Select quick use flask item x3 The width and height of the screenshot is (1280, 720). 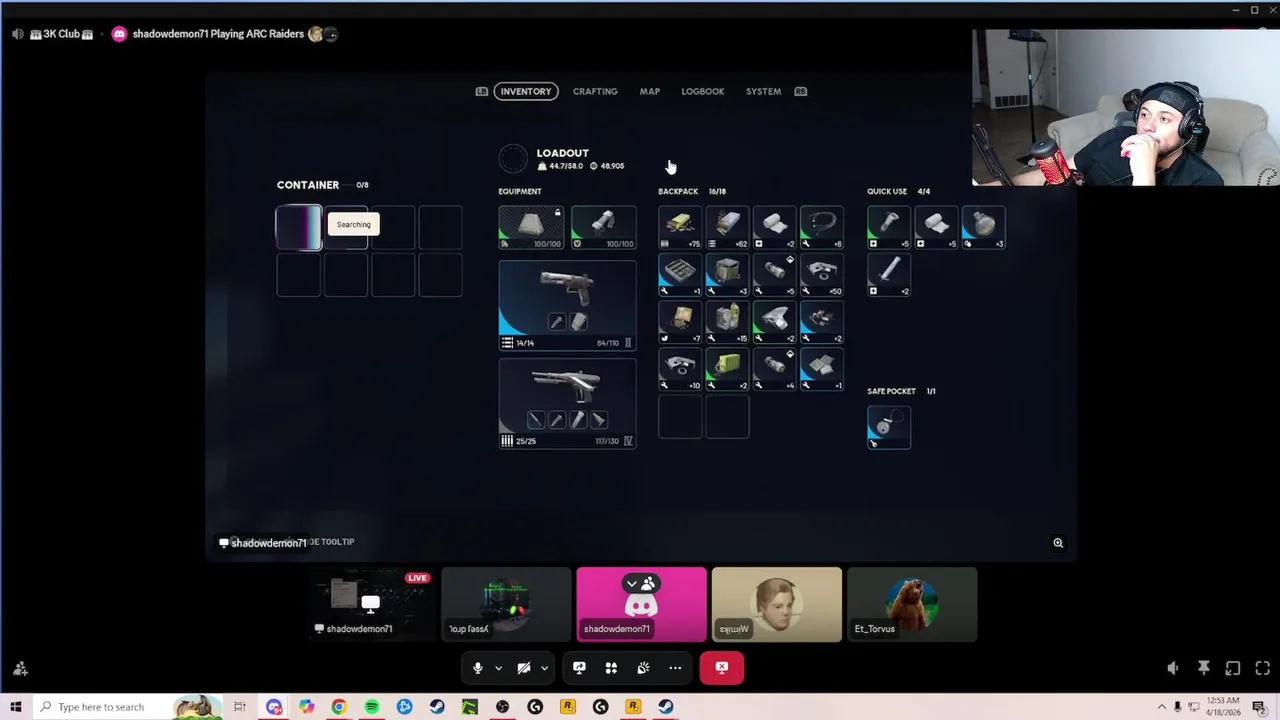click(983, 227)
